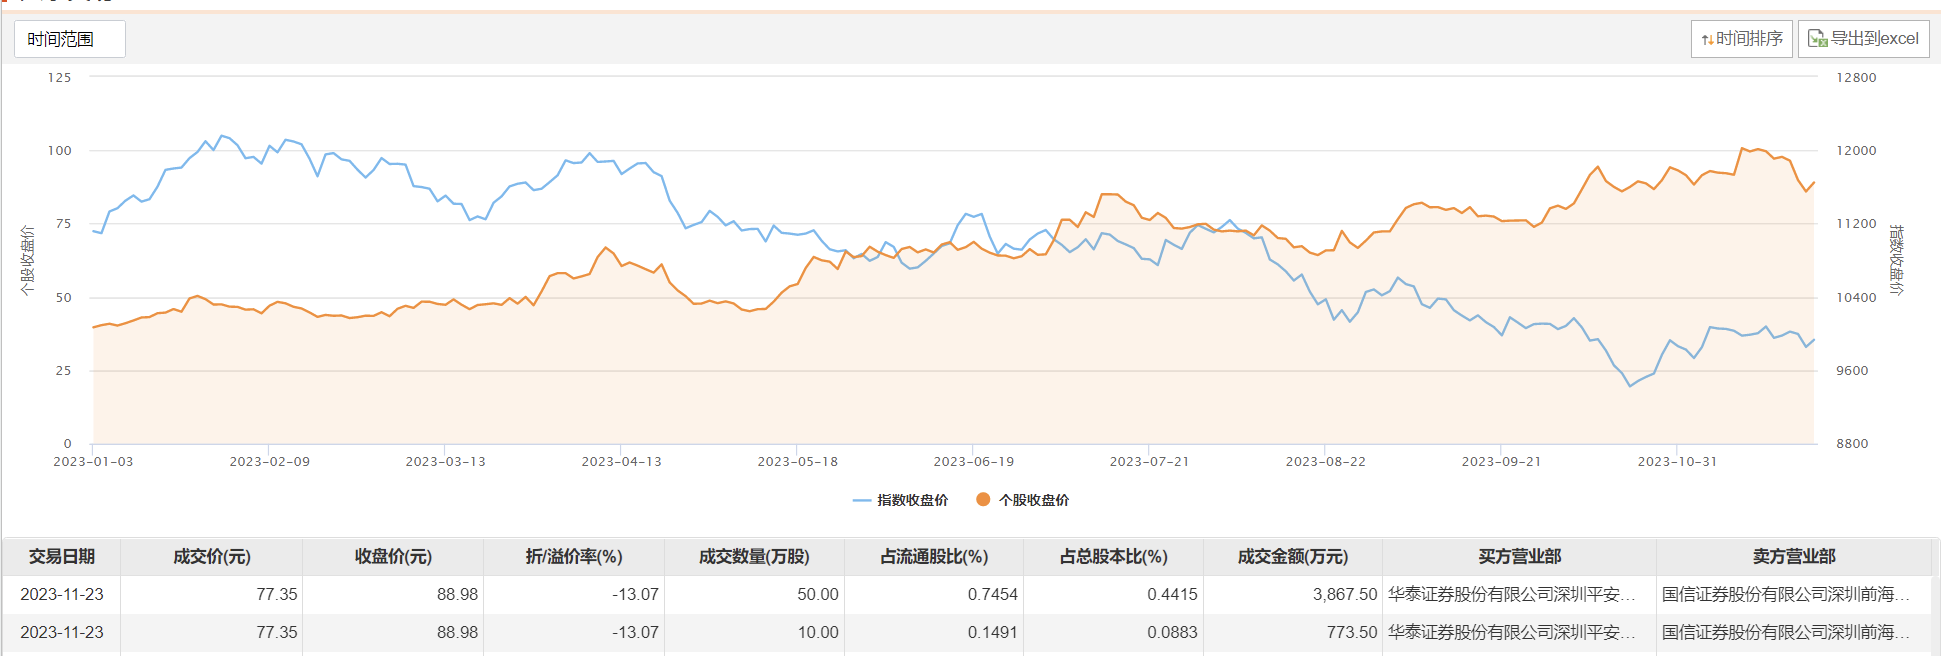The width and height of the screenshot is (1942, 656).
Task: Click the 2023-06-19 x-axis date label
Action: (x=973, y=462)
